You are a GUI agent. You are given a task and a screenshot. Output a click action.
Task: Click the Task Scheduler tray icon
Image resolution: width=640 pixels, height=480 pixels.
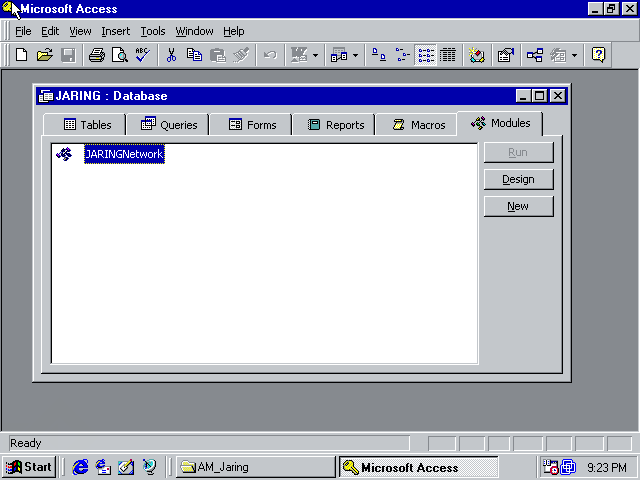pyautogui.click(x=550, y=467)
